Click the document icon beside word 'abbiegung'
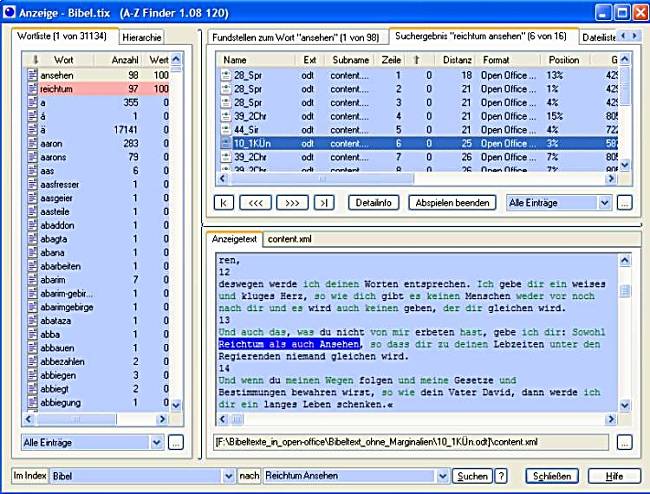This screenshot has height=494, width=650. coord(32,403)
